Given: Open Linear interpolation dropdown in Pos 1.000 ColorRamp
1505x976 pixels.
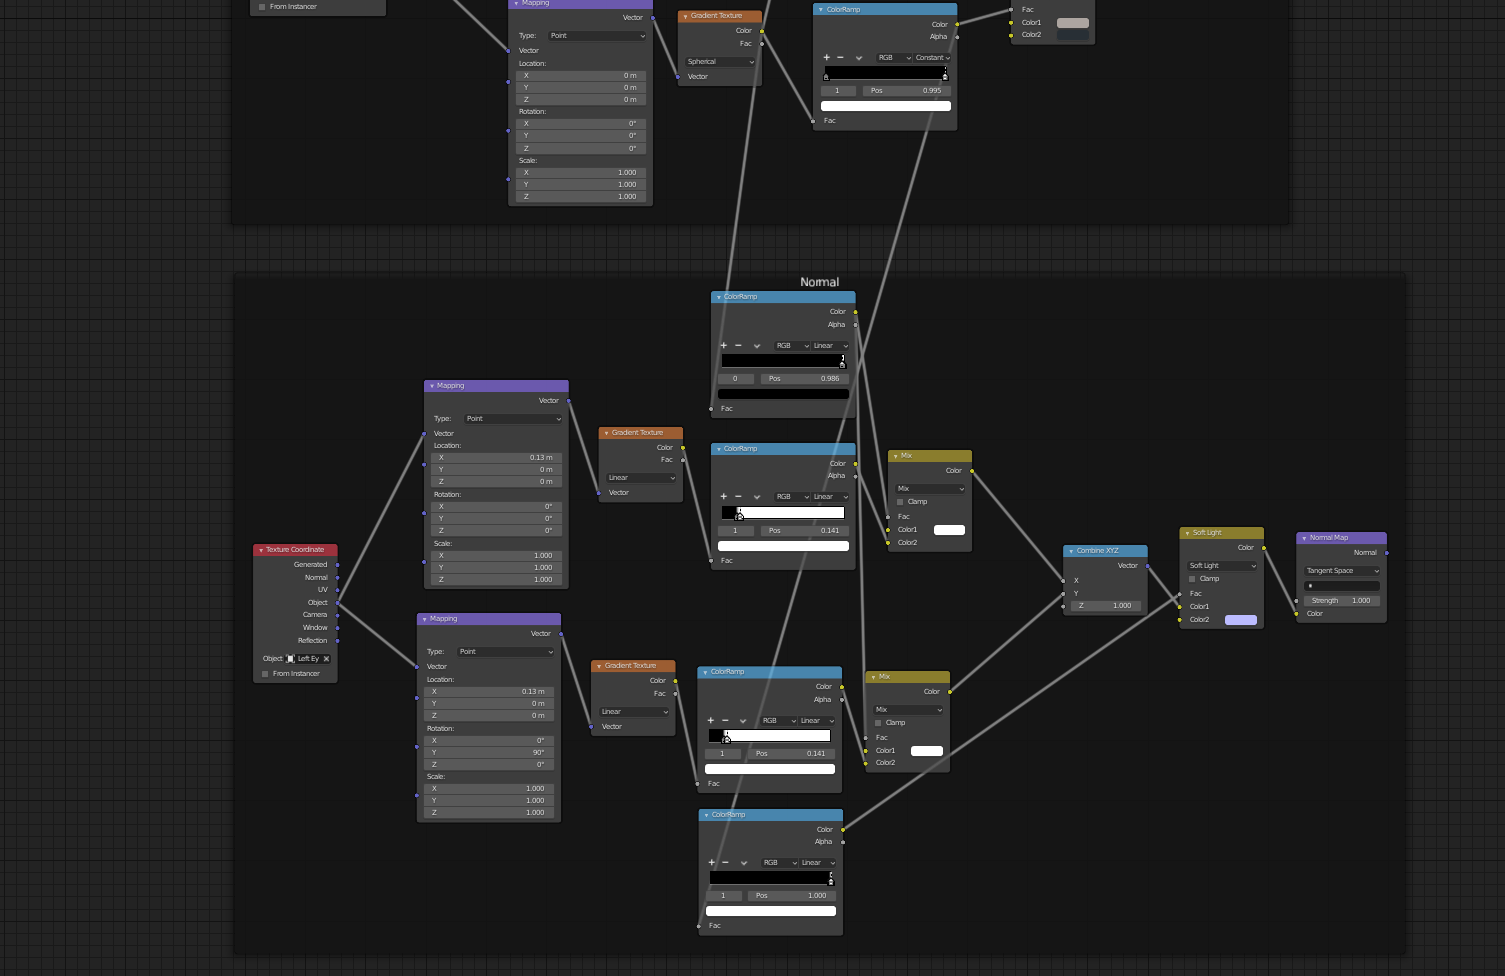Looking at the screenshot, I should click(818, 862).
